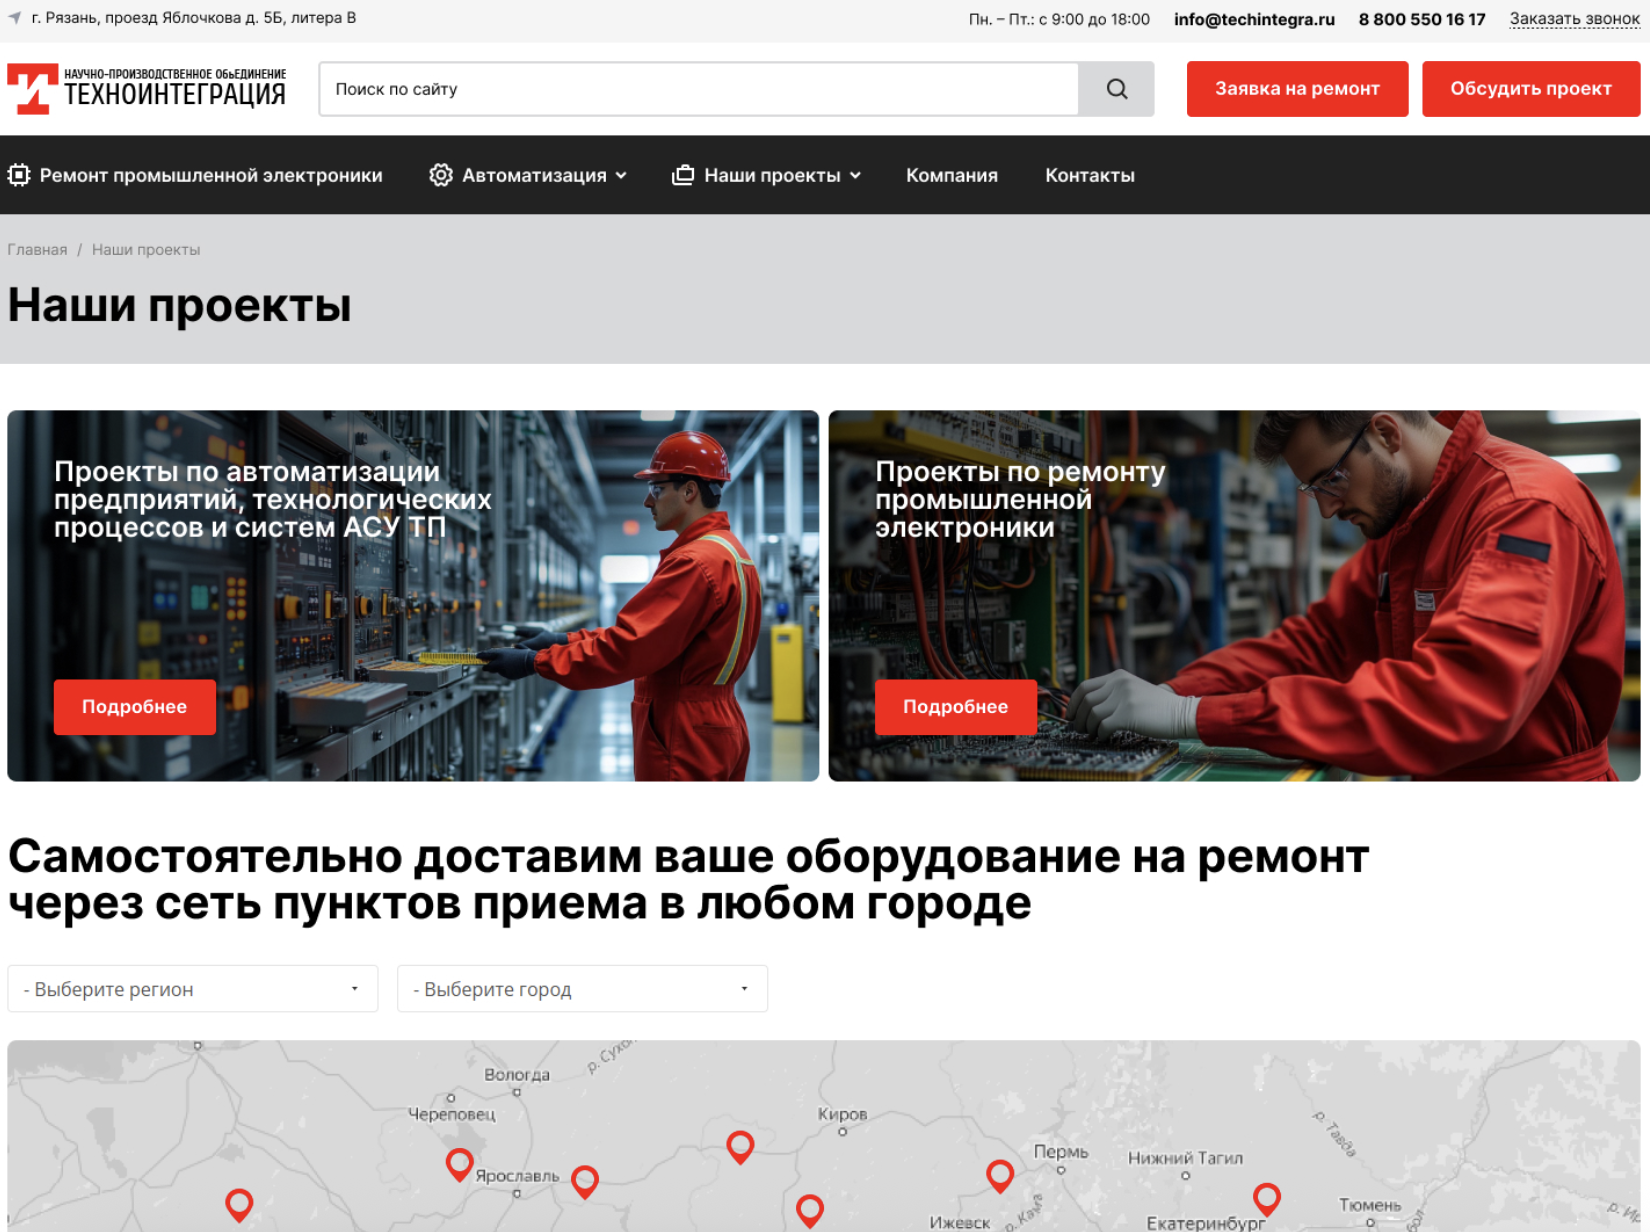
Task: Click the briefcase icon next to Наши проекты
Action: click(x=683, y=175)
